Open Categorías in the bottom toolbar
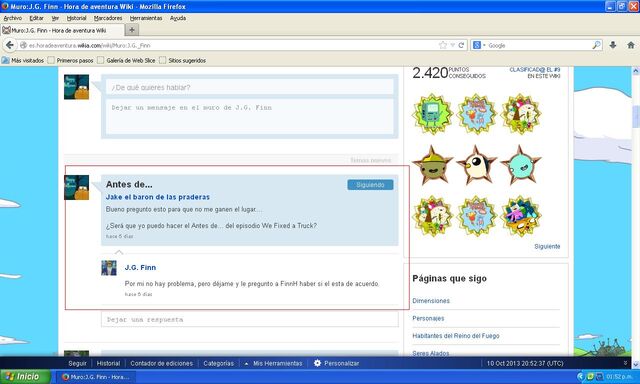The width and height of the screenshot is (640, 384). (218, 363)
